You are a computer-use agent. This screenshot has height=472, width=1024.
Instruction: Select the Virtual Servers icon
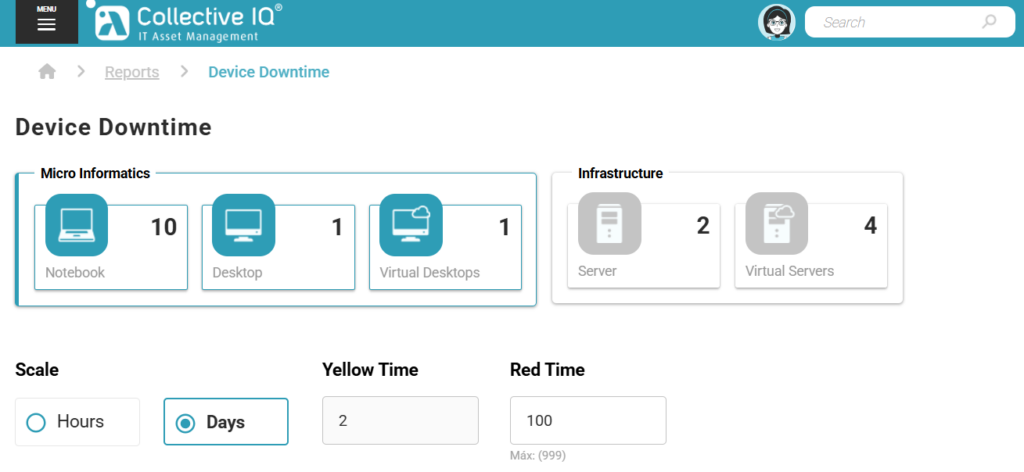(x=776, y=224)
